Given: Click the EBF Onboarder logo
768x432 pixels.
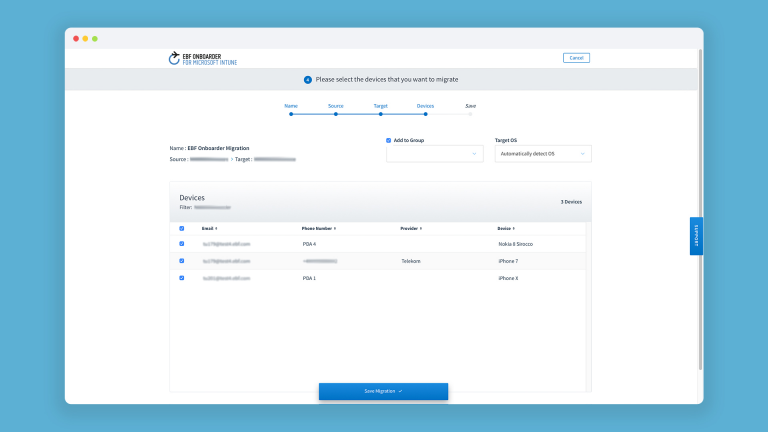Looking at the screenshot, I should [x=203, y=59].
